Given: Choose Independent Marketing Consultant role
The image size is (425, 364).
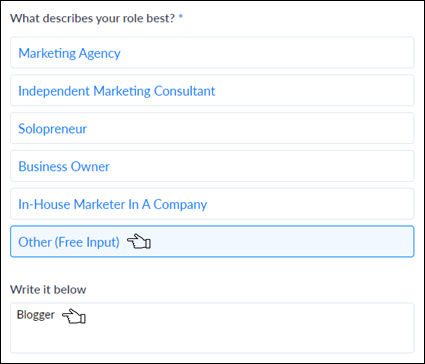Looking at the screenshot, I should click(212, 90).
